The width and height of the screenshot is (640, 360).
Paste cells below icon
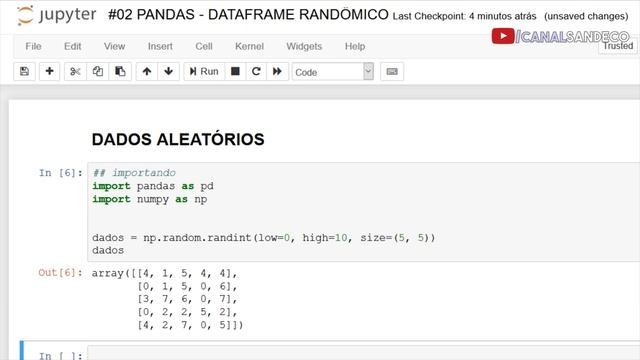120,71
